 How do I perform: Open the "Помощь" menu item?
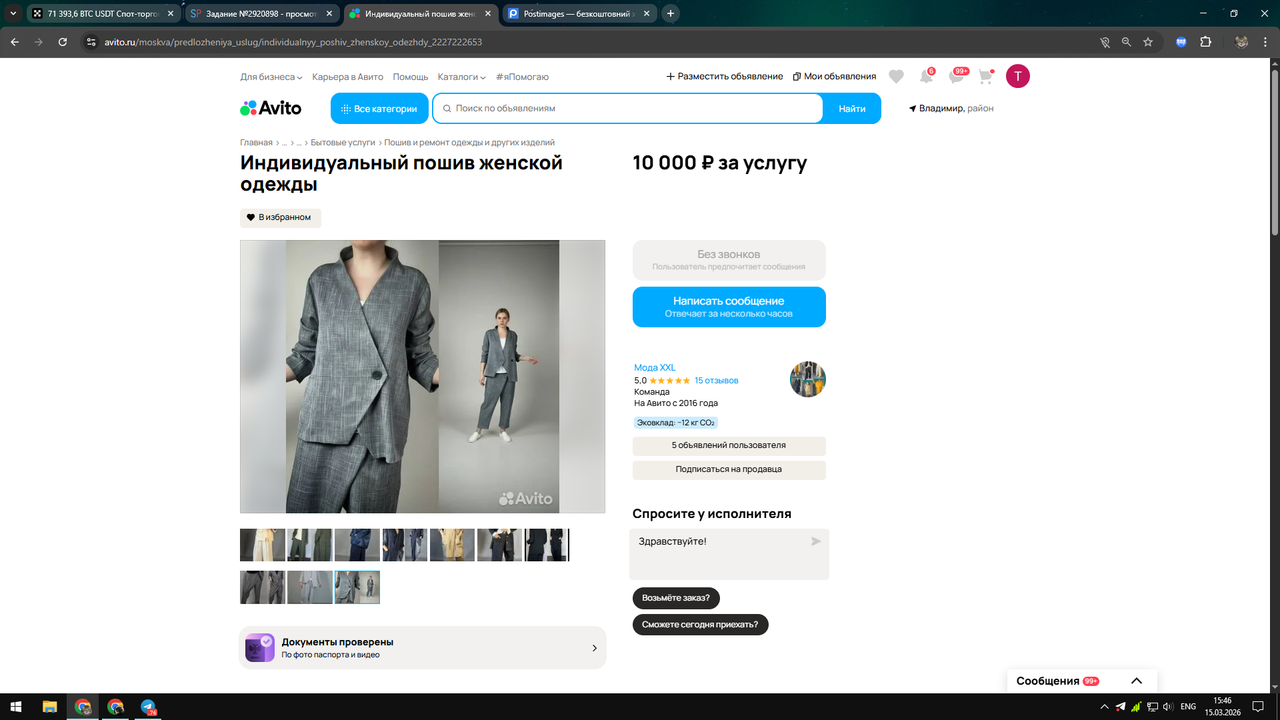pos(410,76)
